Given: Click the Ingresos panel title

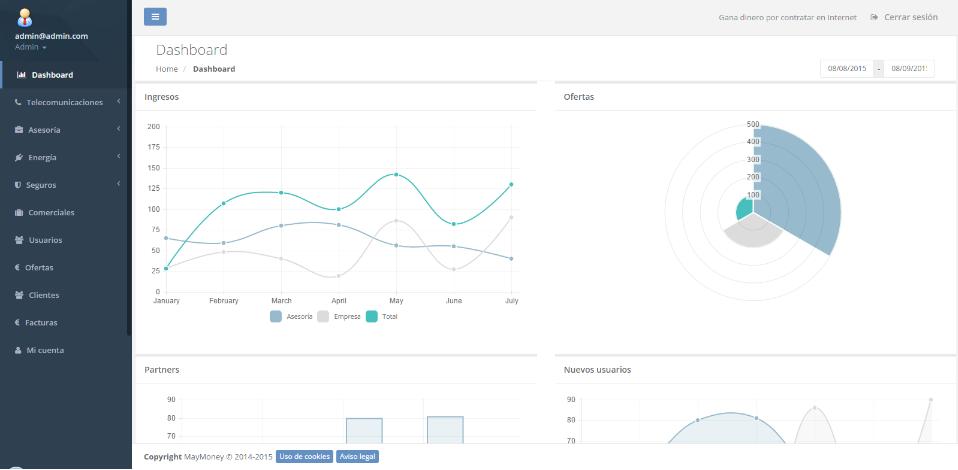Looking at the screenshot, I should point(161,97).
